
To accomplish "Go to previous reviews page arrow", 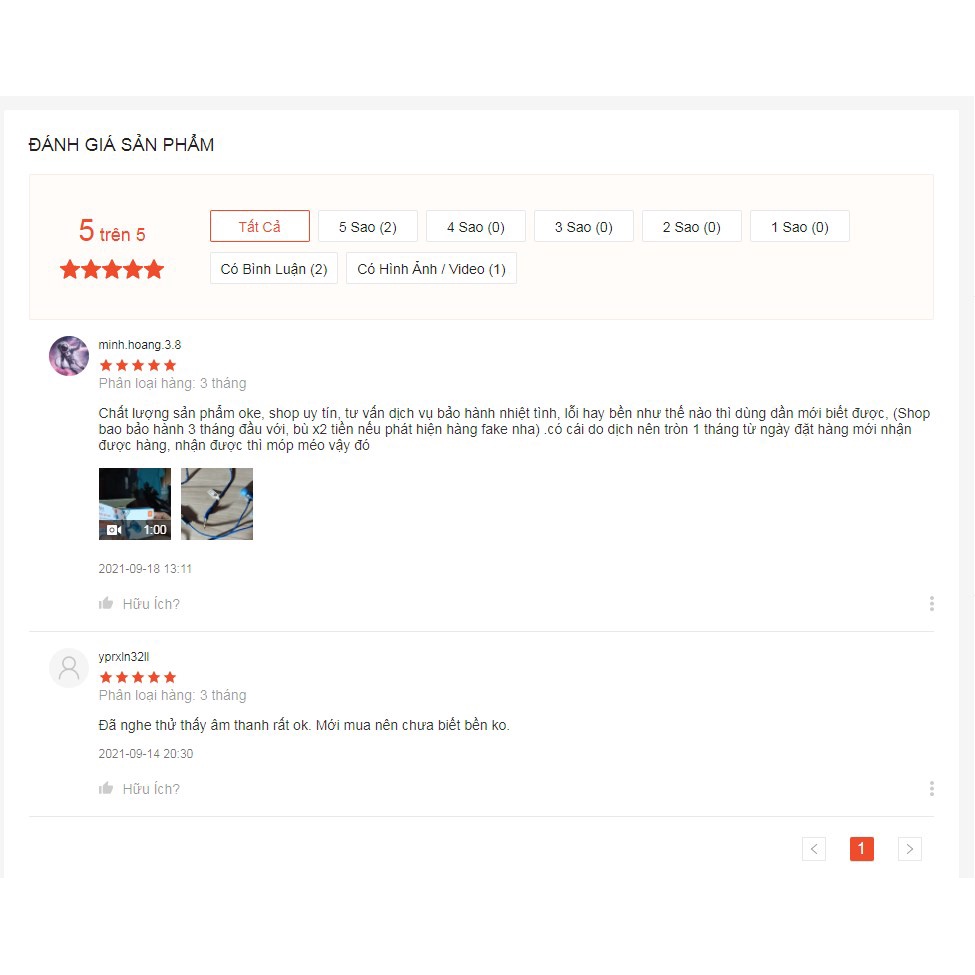I will 813,848.
